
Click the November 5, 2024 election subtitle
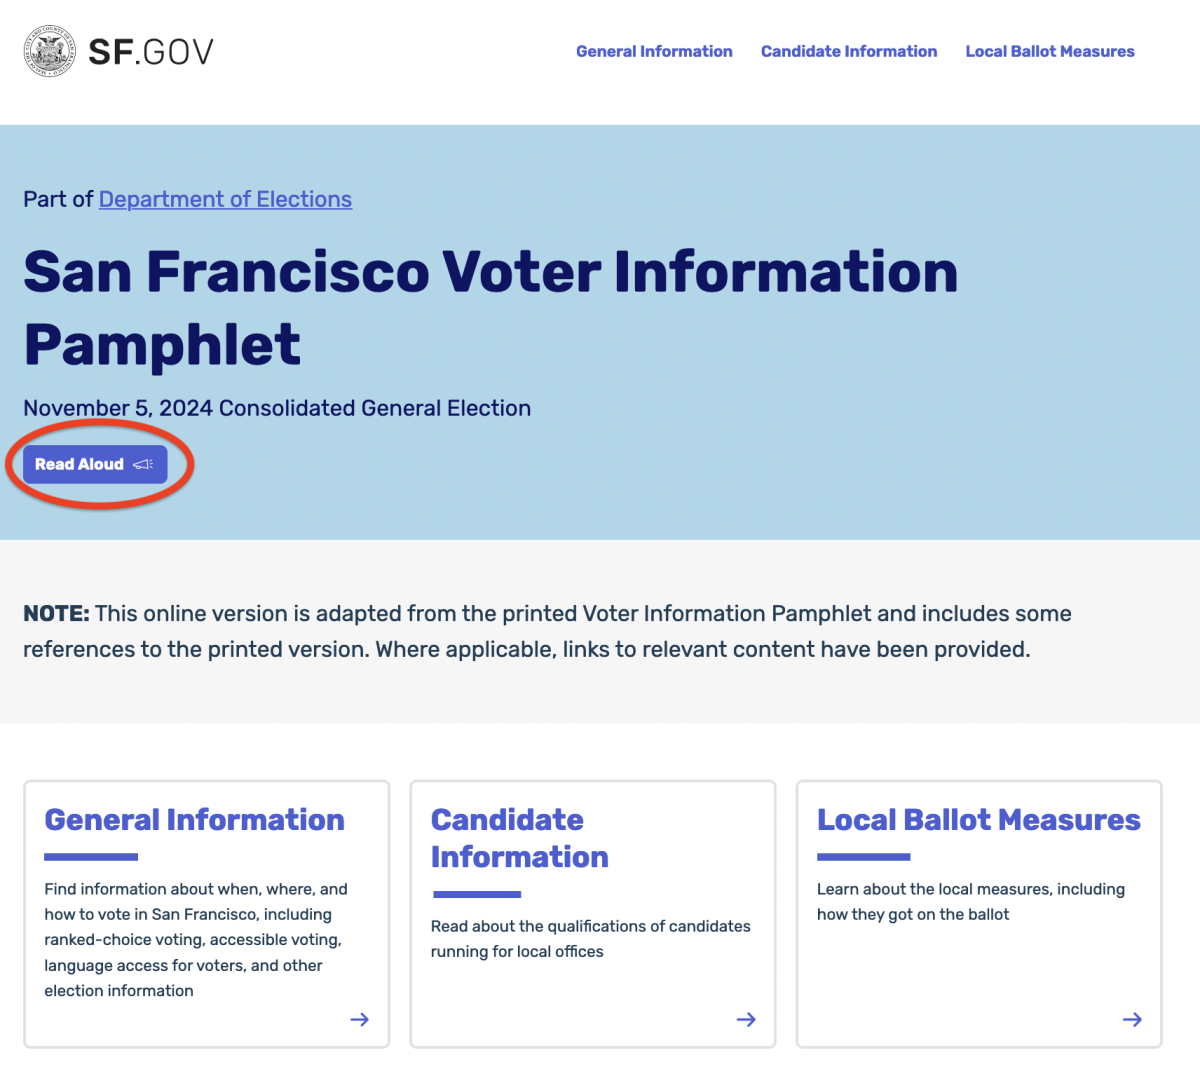coord(277,408)
